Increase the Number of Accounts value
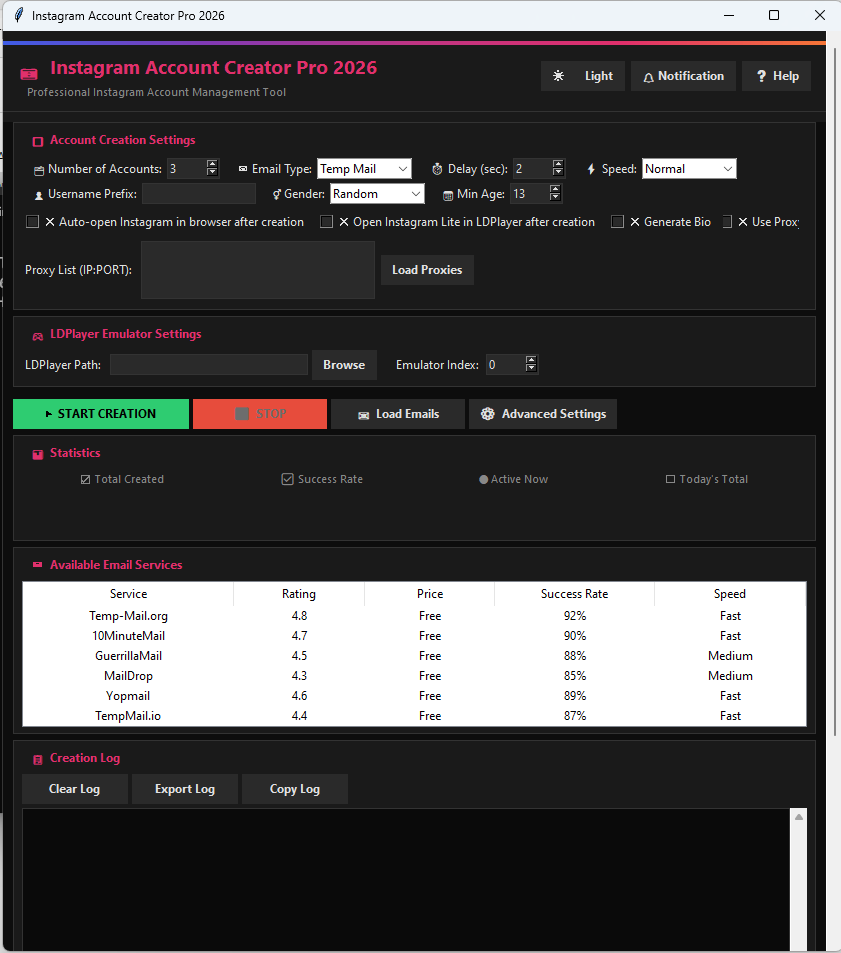This screenshot has width=841, height=953. tap(212, 163)
